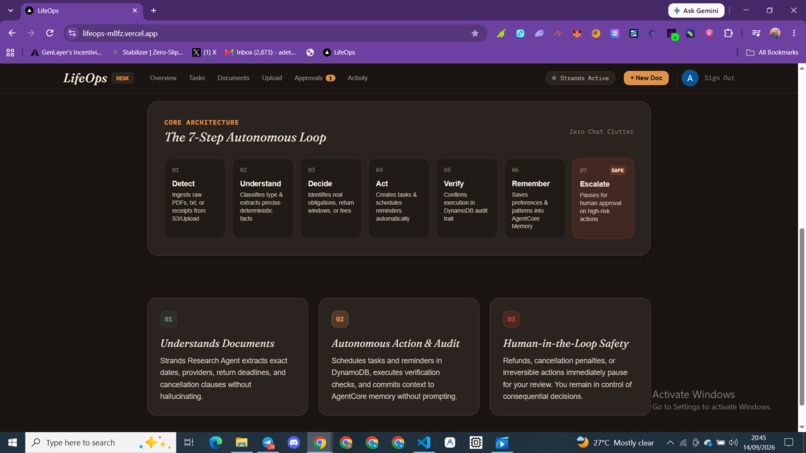Open the MetaMask fox extension
Screen dimensions: 806x453
[x=577, y=33]
